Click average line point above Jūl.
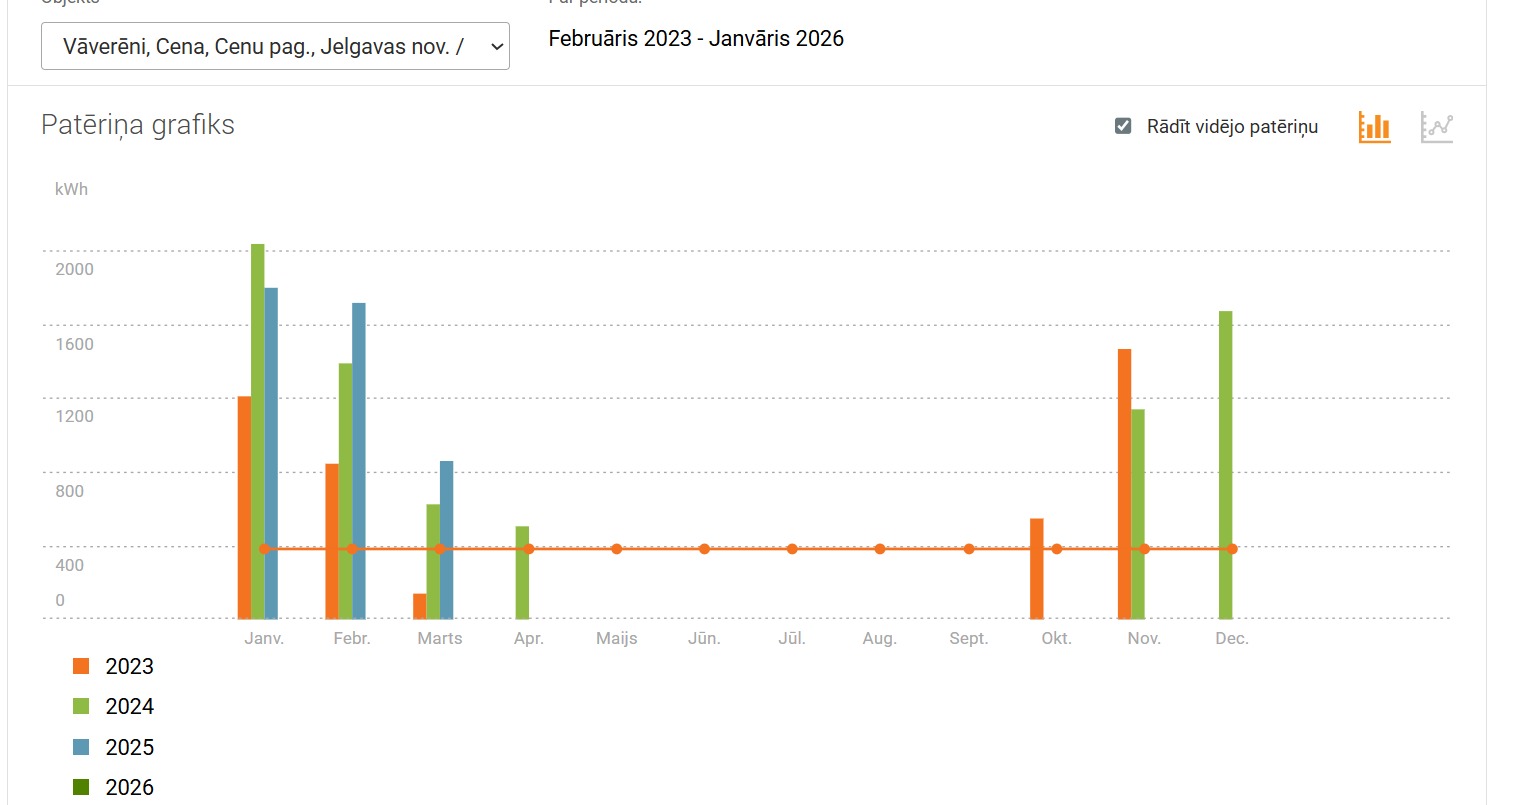Image resolution: width=1540 pixels, height=805 pixels. pyautogui.click(x=792, y=549)
